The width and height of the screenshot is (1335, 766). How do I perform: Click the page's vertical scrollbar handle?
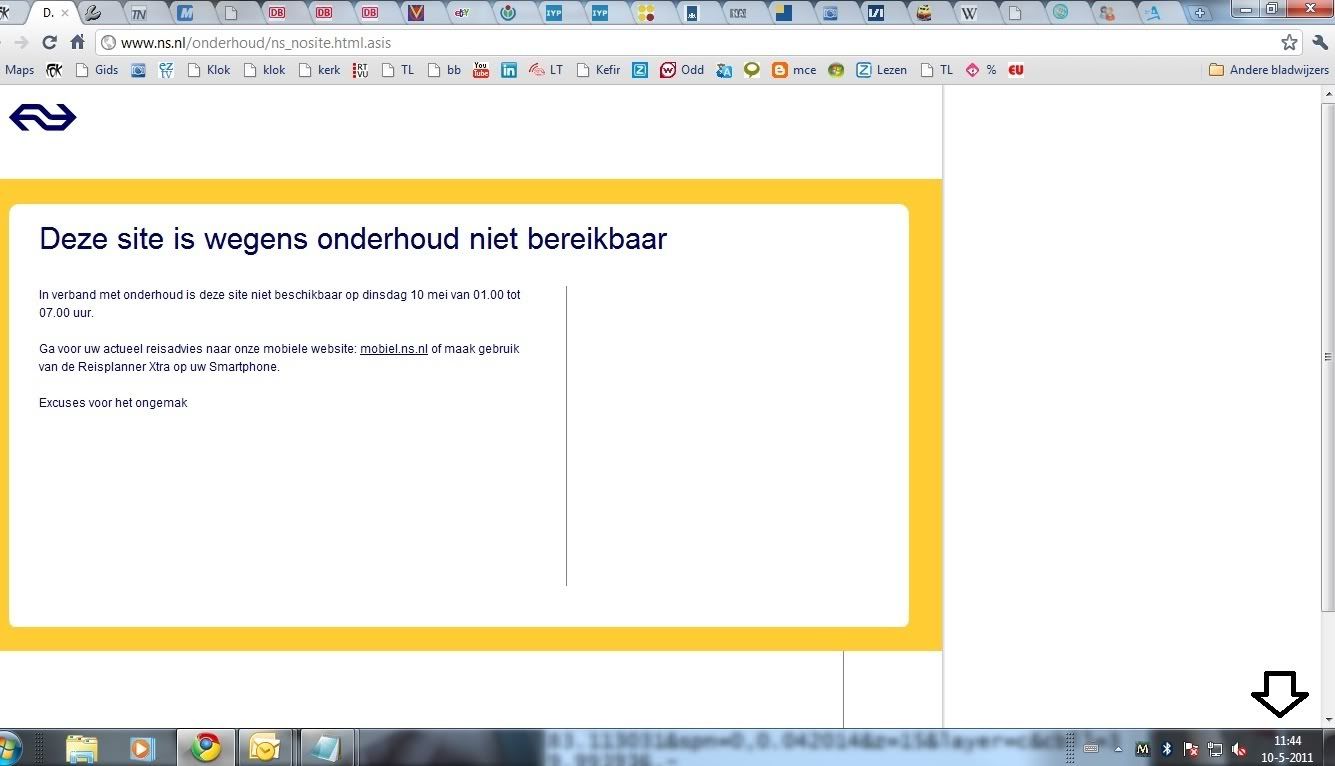pos(1328,357)
